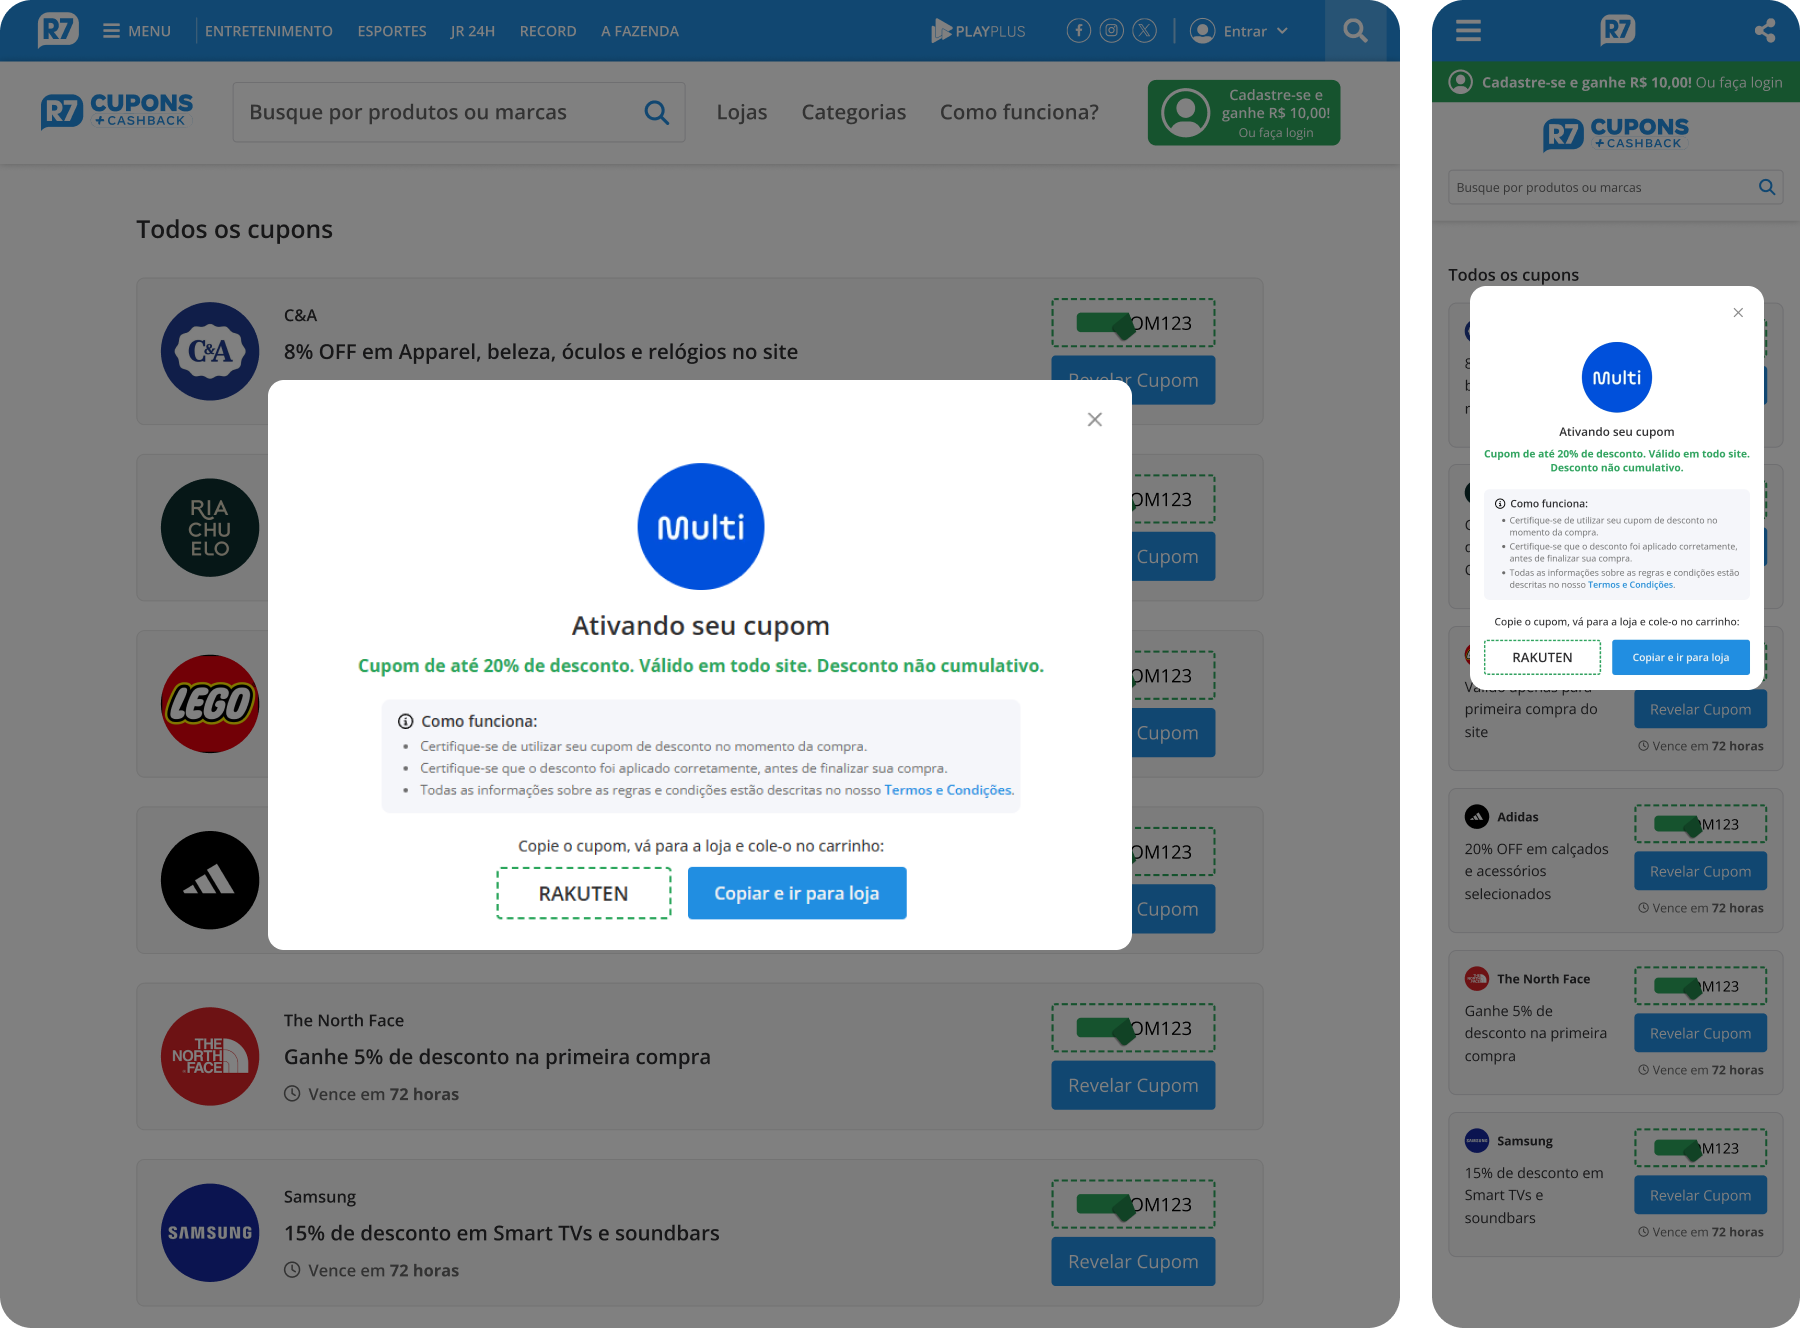Click the PlayPlus logo link
This screenshot has width=1800, height=1328.
(x=978, y=31)
